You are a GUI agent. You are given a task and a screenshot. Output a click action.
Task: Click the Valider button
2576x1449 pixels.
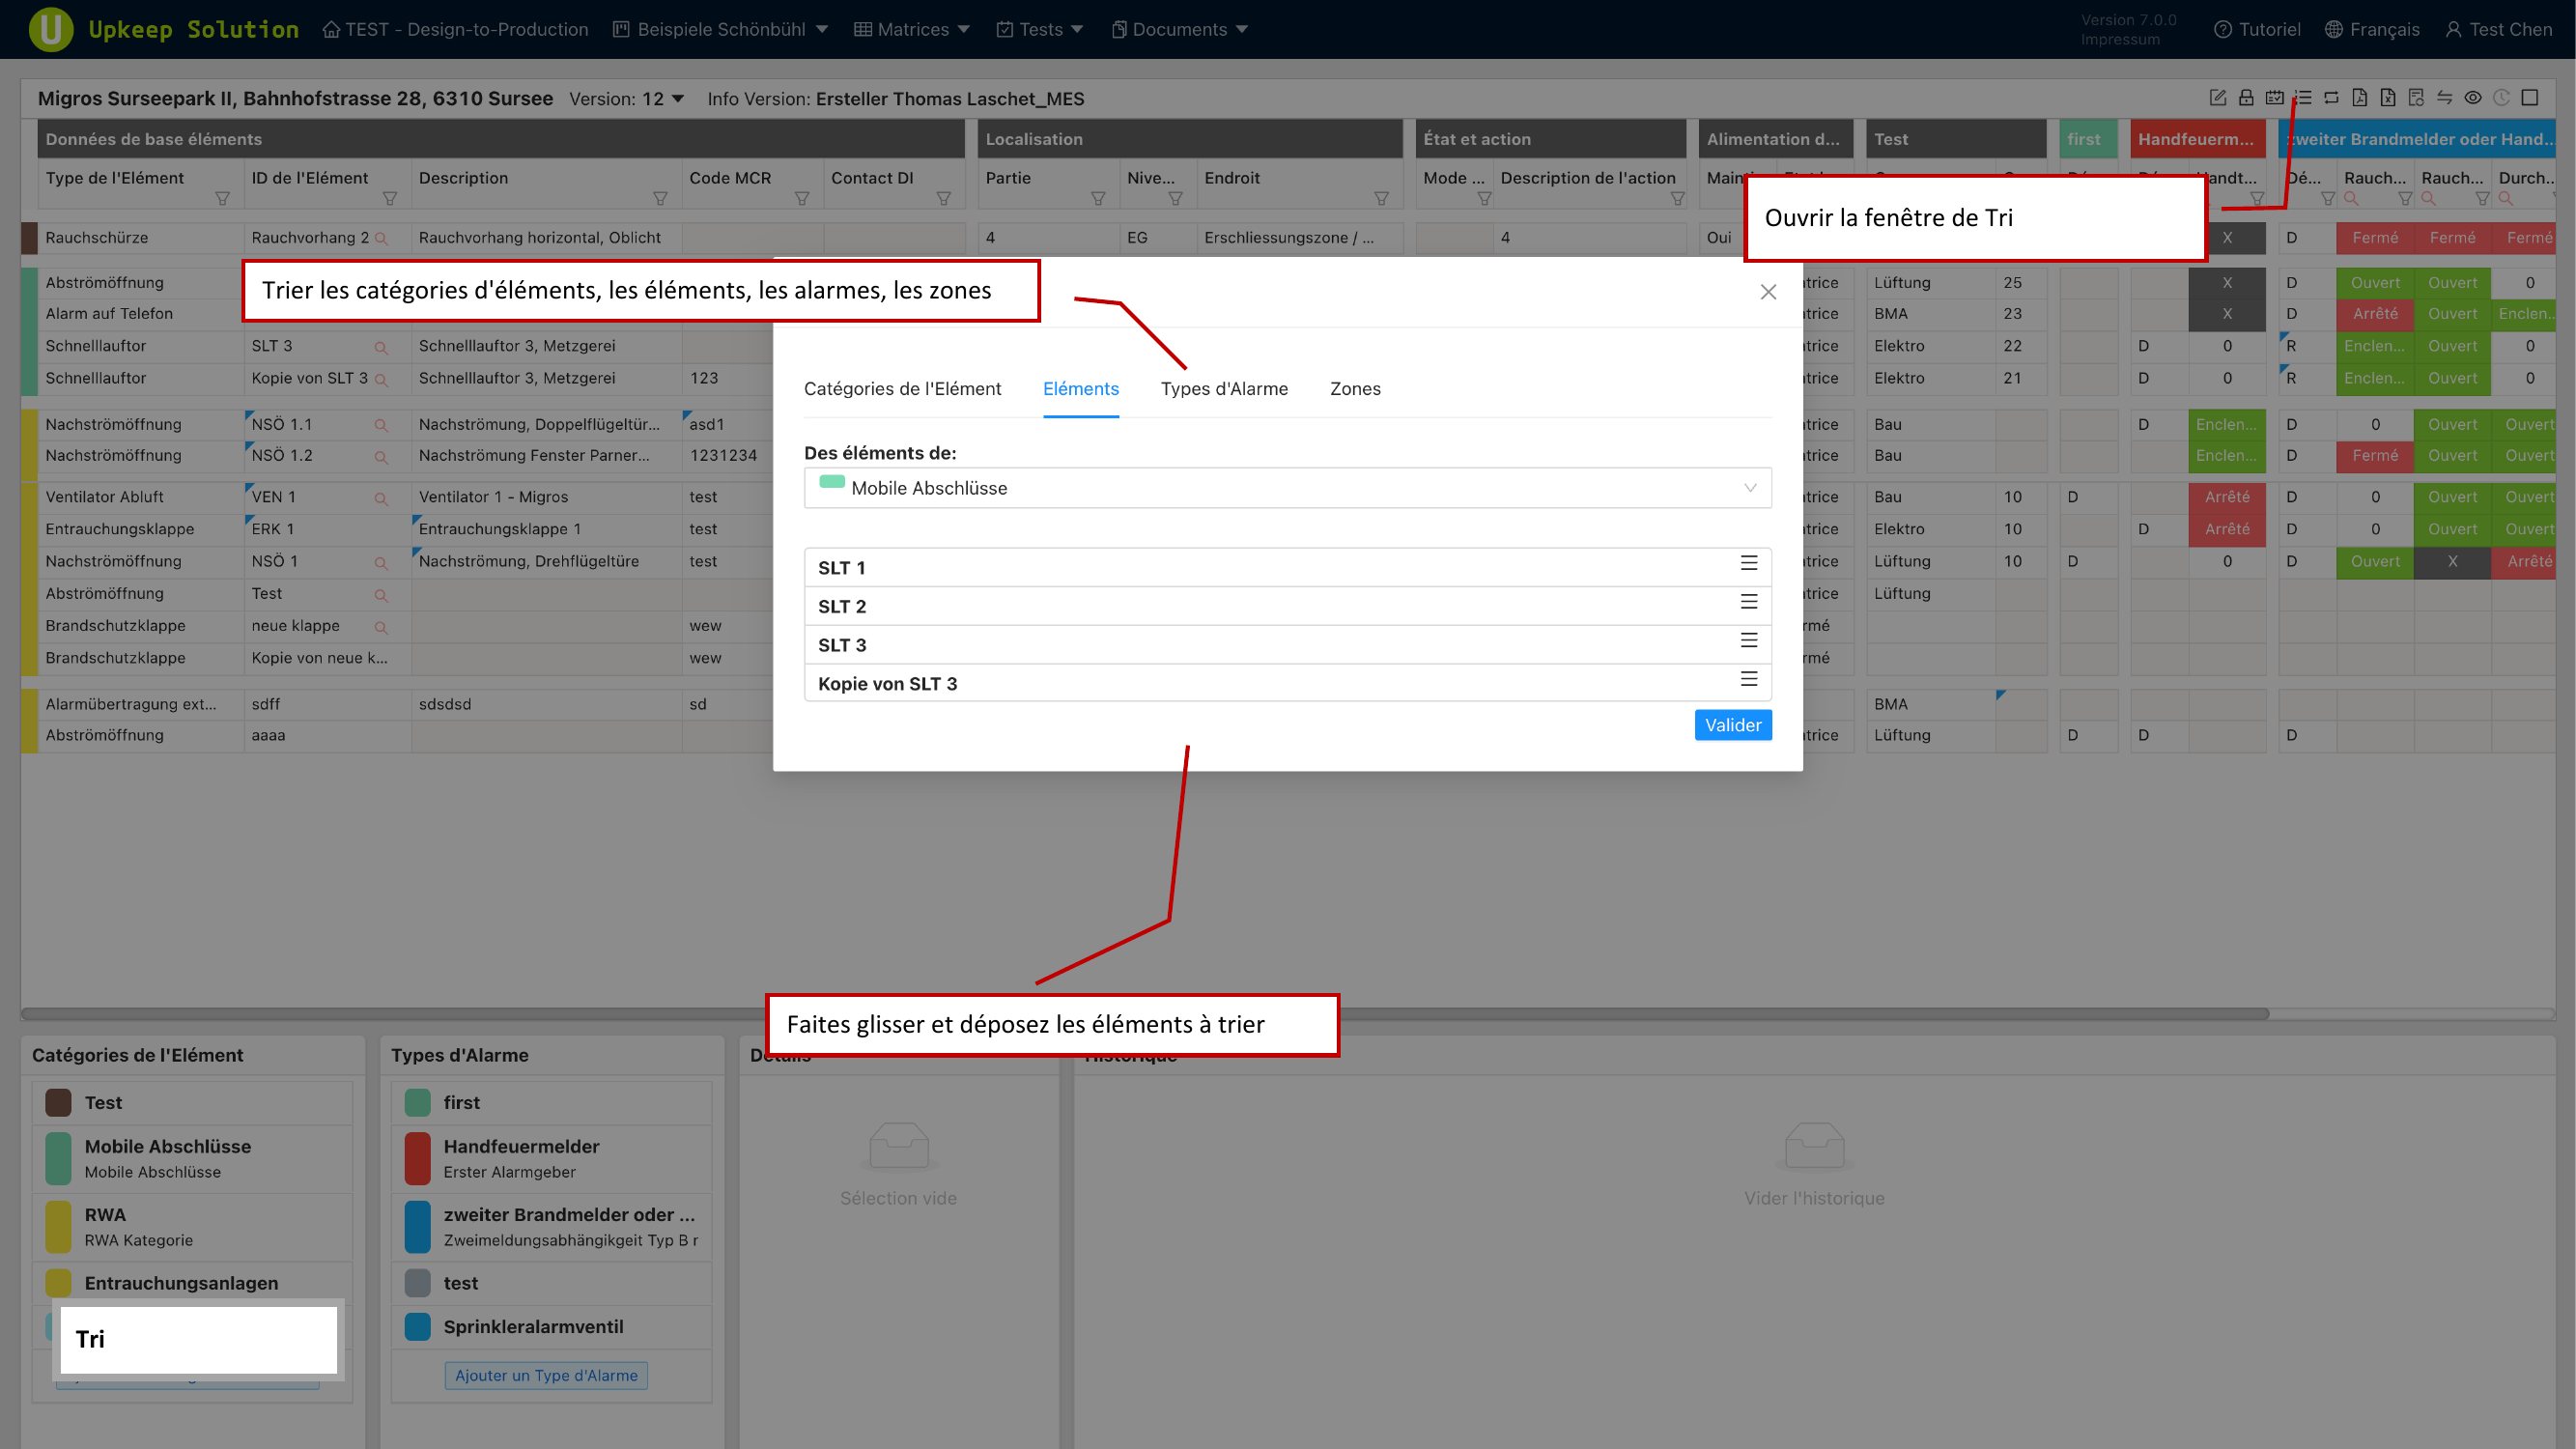pos(1732,725)
